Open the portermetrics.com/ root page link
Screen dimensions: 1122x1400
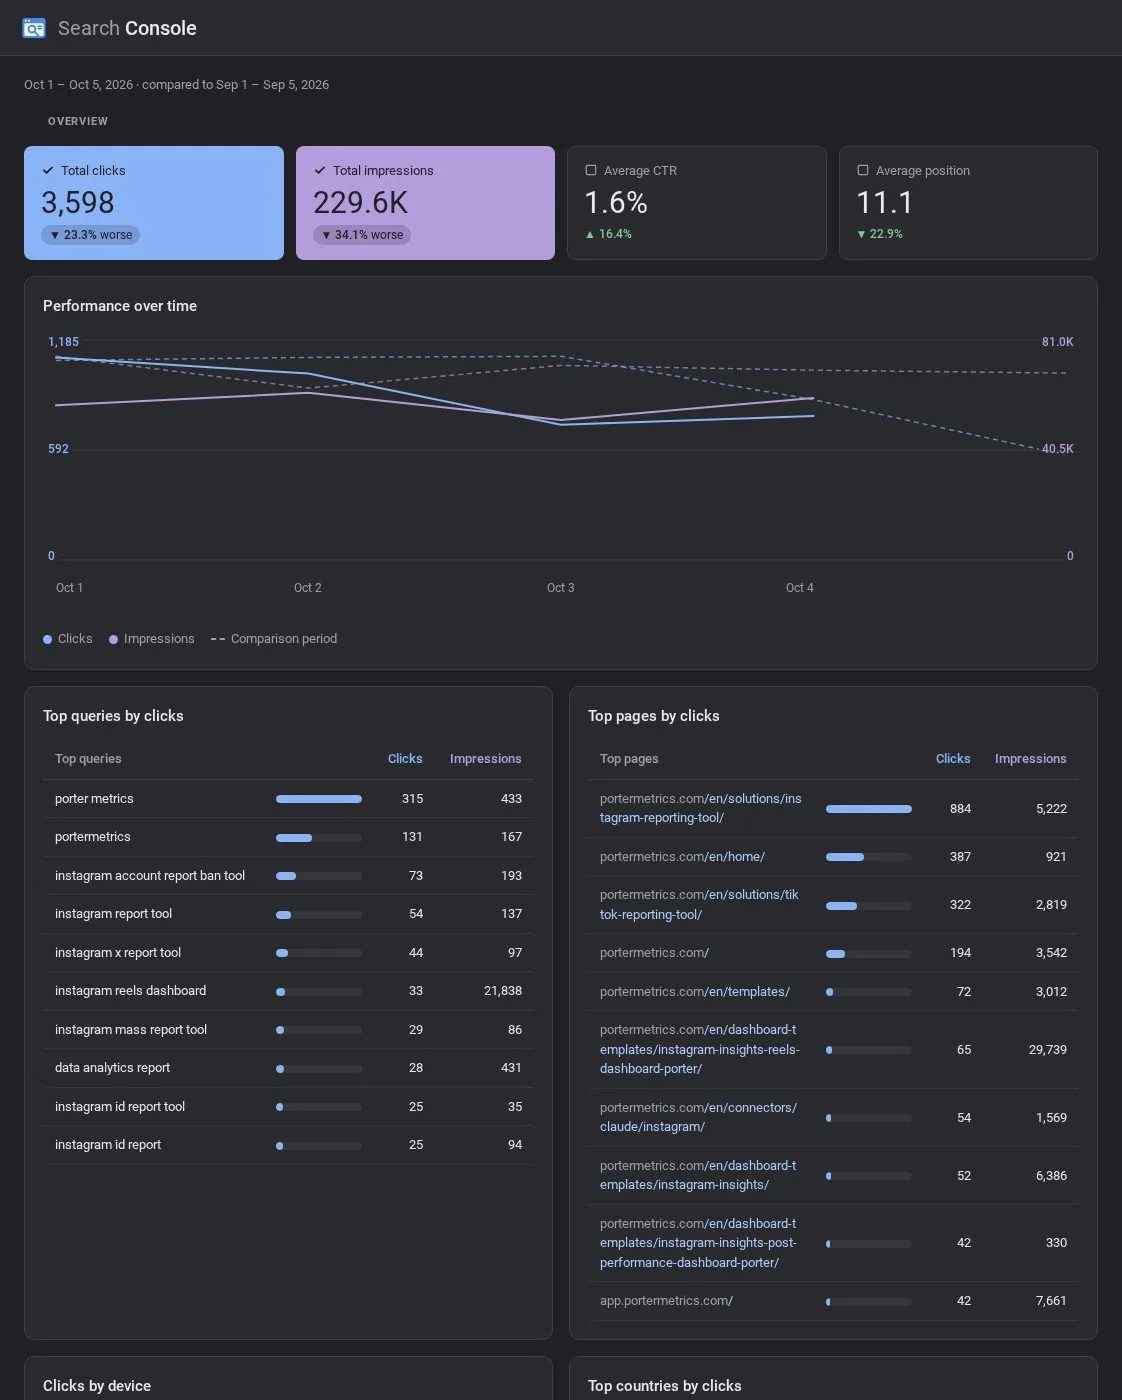pyautogui.click(x=654, y=953)
